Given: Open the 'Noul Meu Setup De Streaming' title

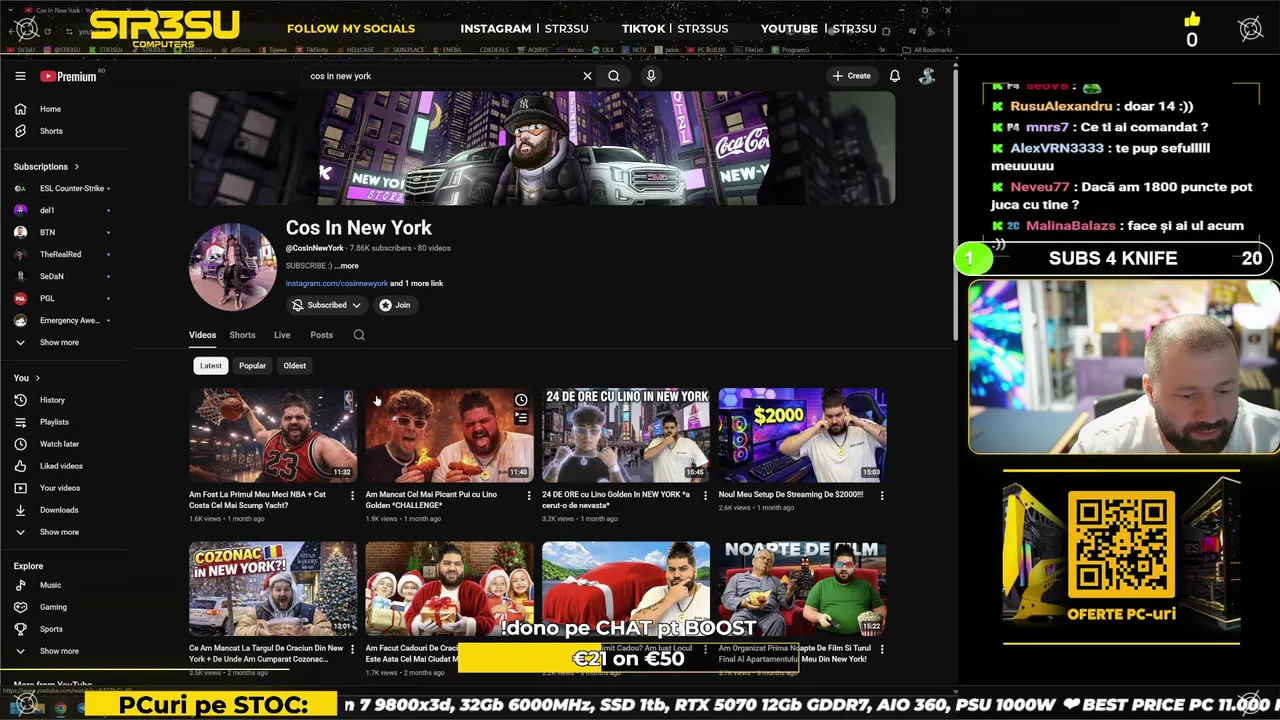Looking at the screenshot, I should point(790,494).
